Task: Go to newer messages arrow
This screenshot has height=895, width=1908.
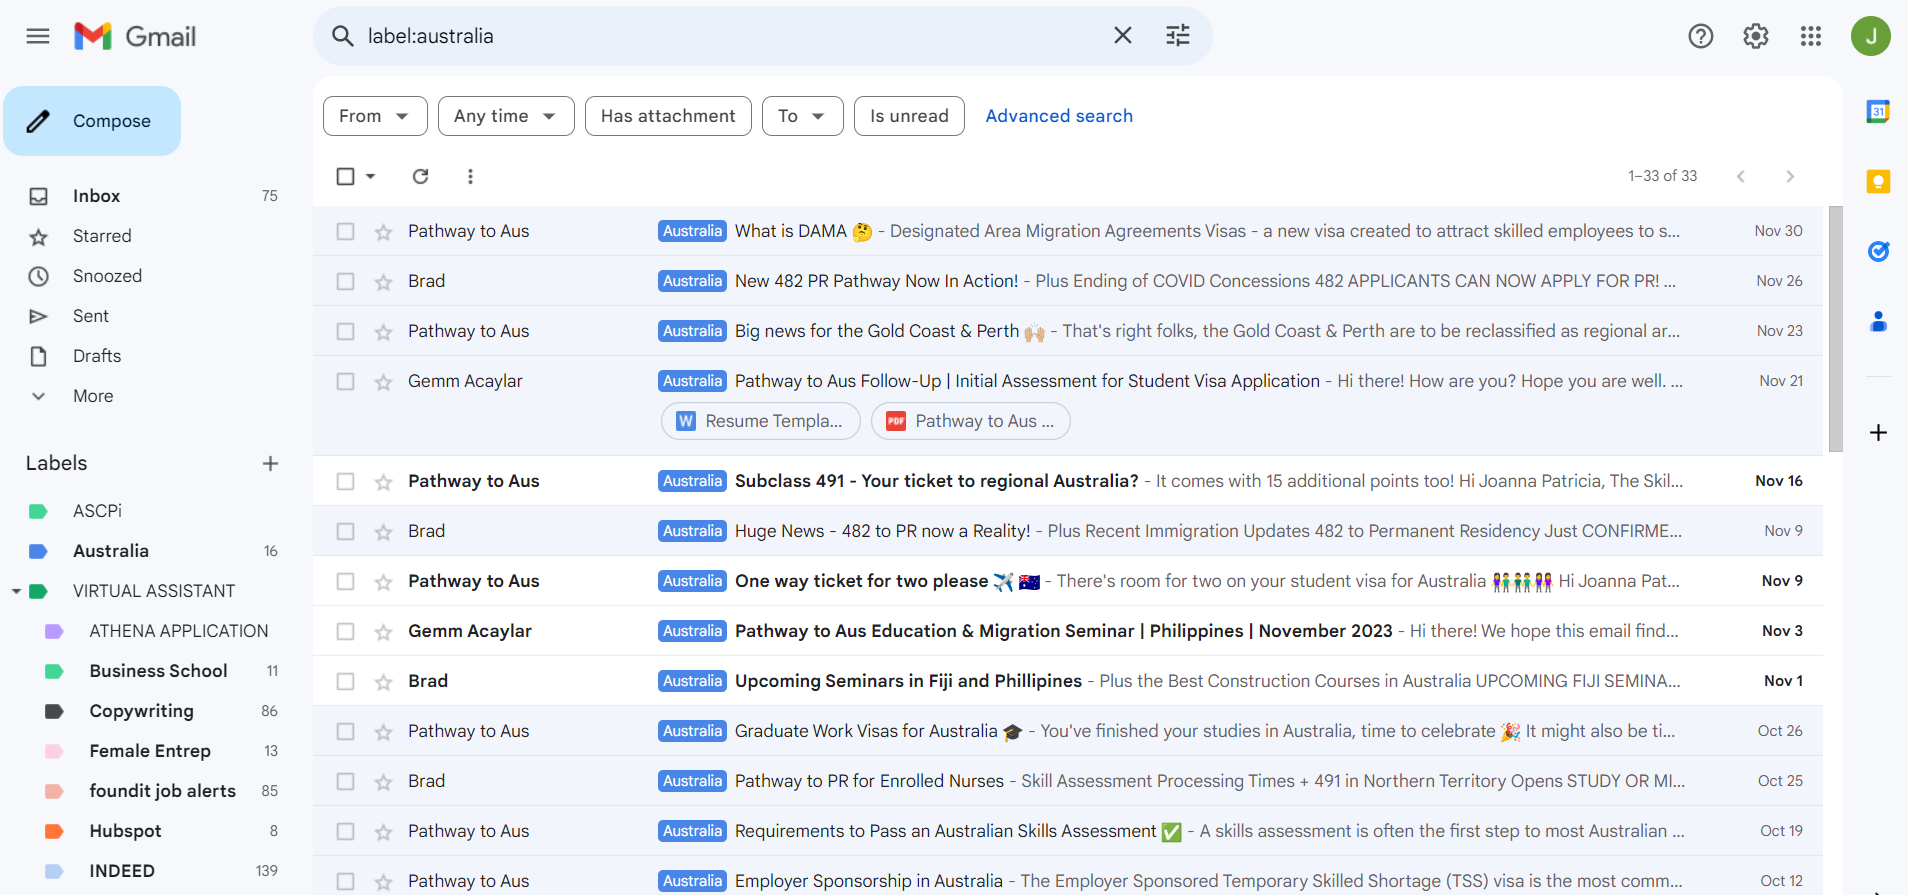Action: (x=1741, y=176)
